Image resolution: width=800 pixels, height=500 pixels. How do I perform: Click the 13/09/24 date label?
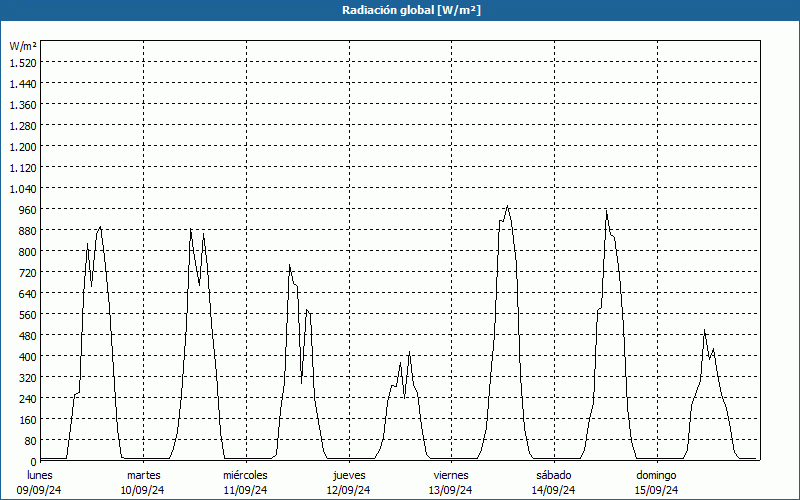450,490
